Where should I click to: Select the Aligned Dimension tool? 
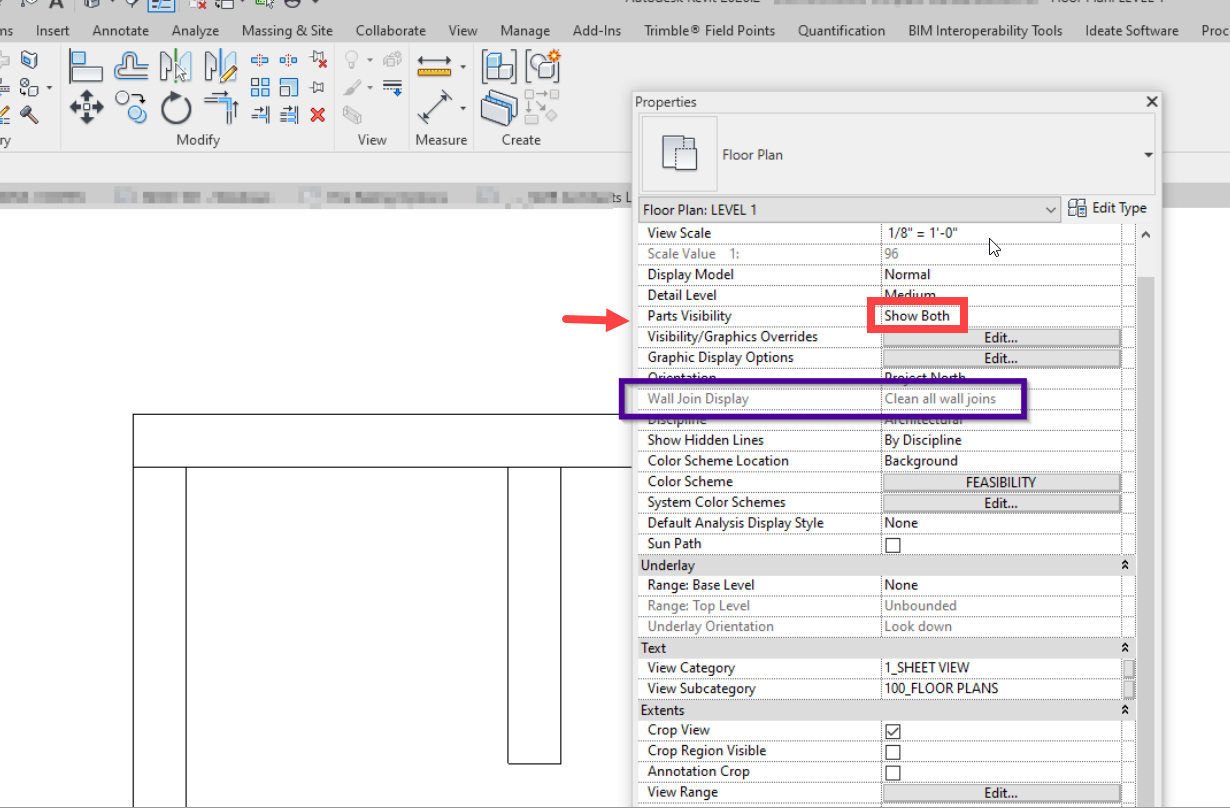(434, 108)
